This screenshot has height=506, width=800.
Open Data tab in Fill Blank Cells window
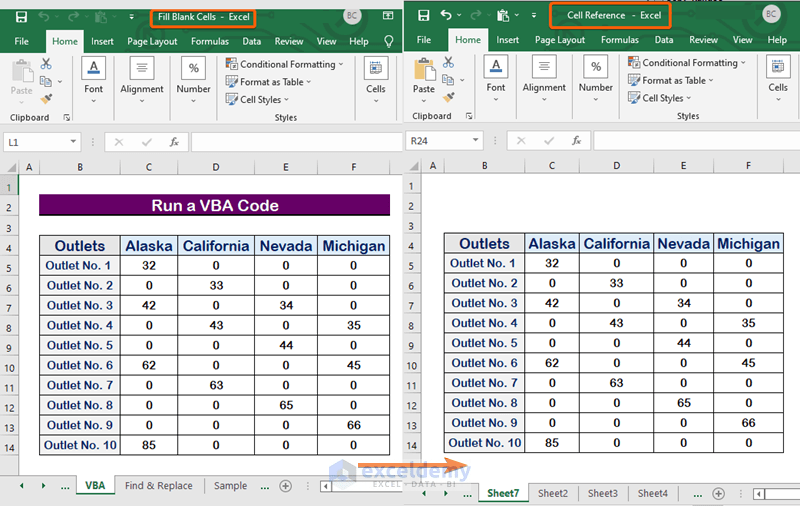[x=252, y=41]
